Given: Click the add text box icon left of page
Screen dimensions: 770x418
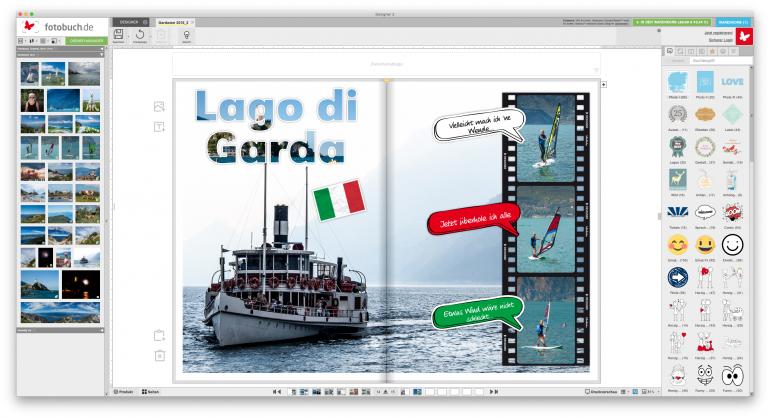Looking at the screenshot, I should pos(159,127).
